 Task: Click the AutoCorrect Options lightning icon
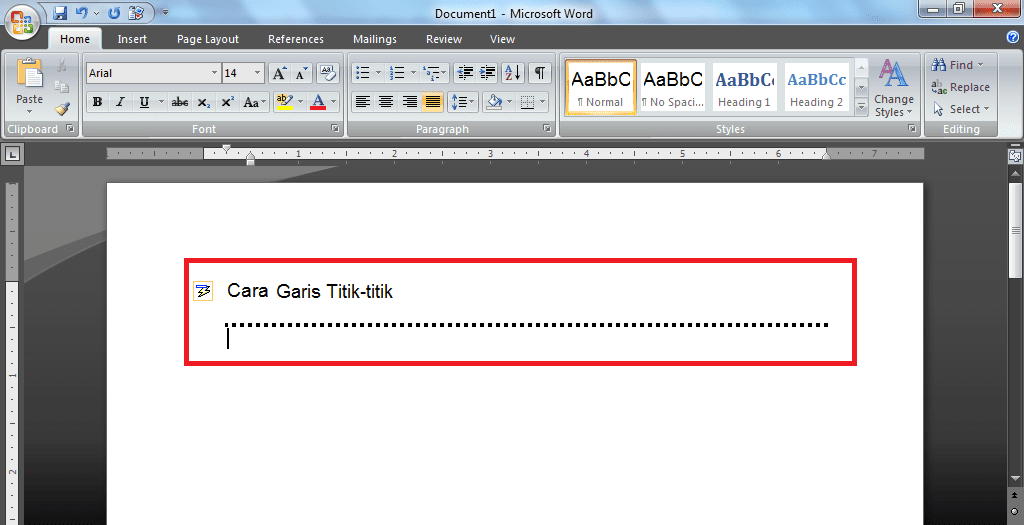tap(203, 291)
